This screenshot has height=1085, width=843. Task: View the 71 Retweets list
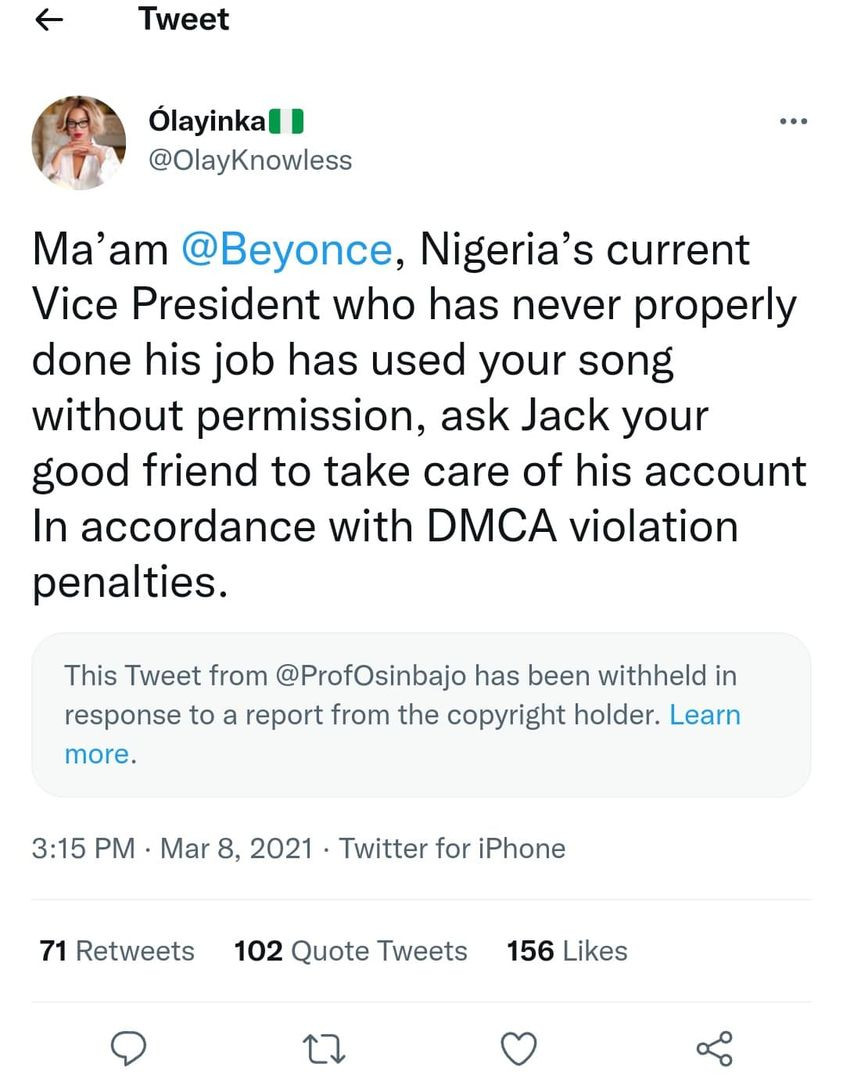[117, 950]
